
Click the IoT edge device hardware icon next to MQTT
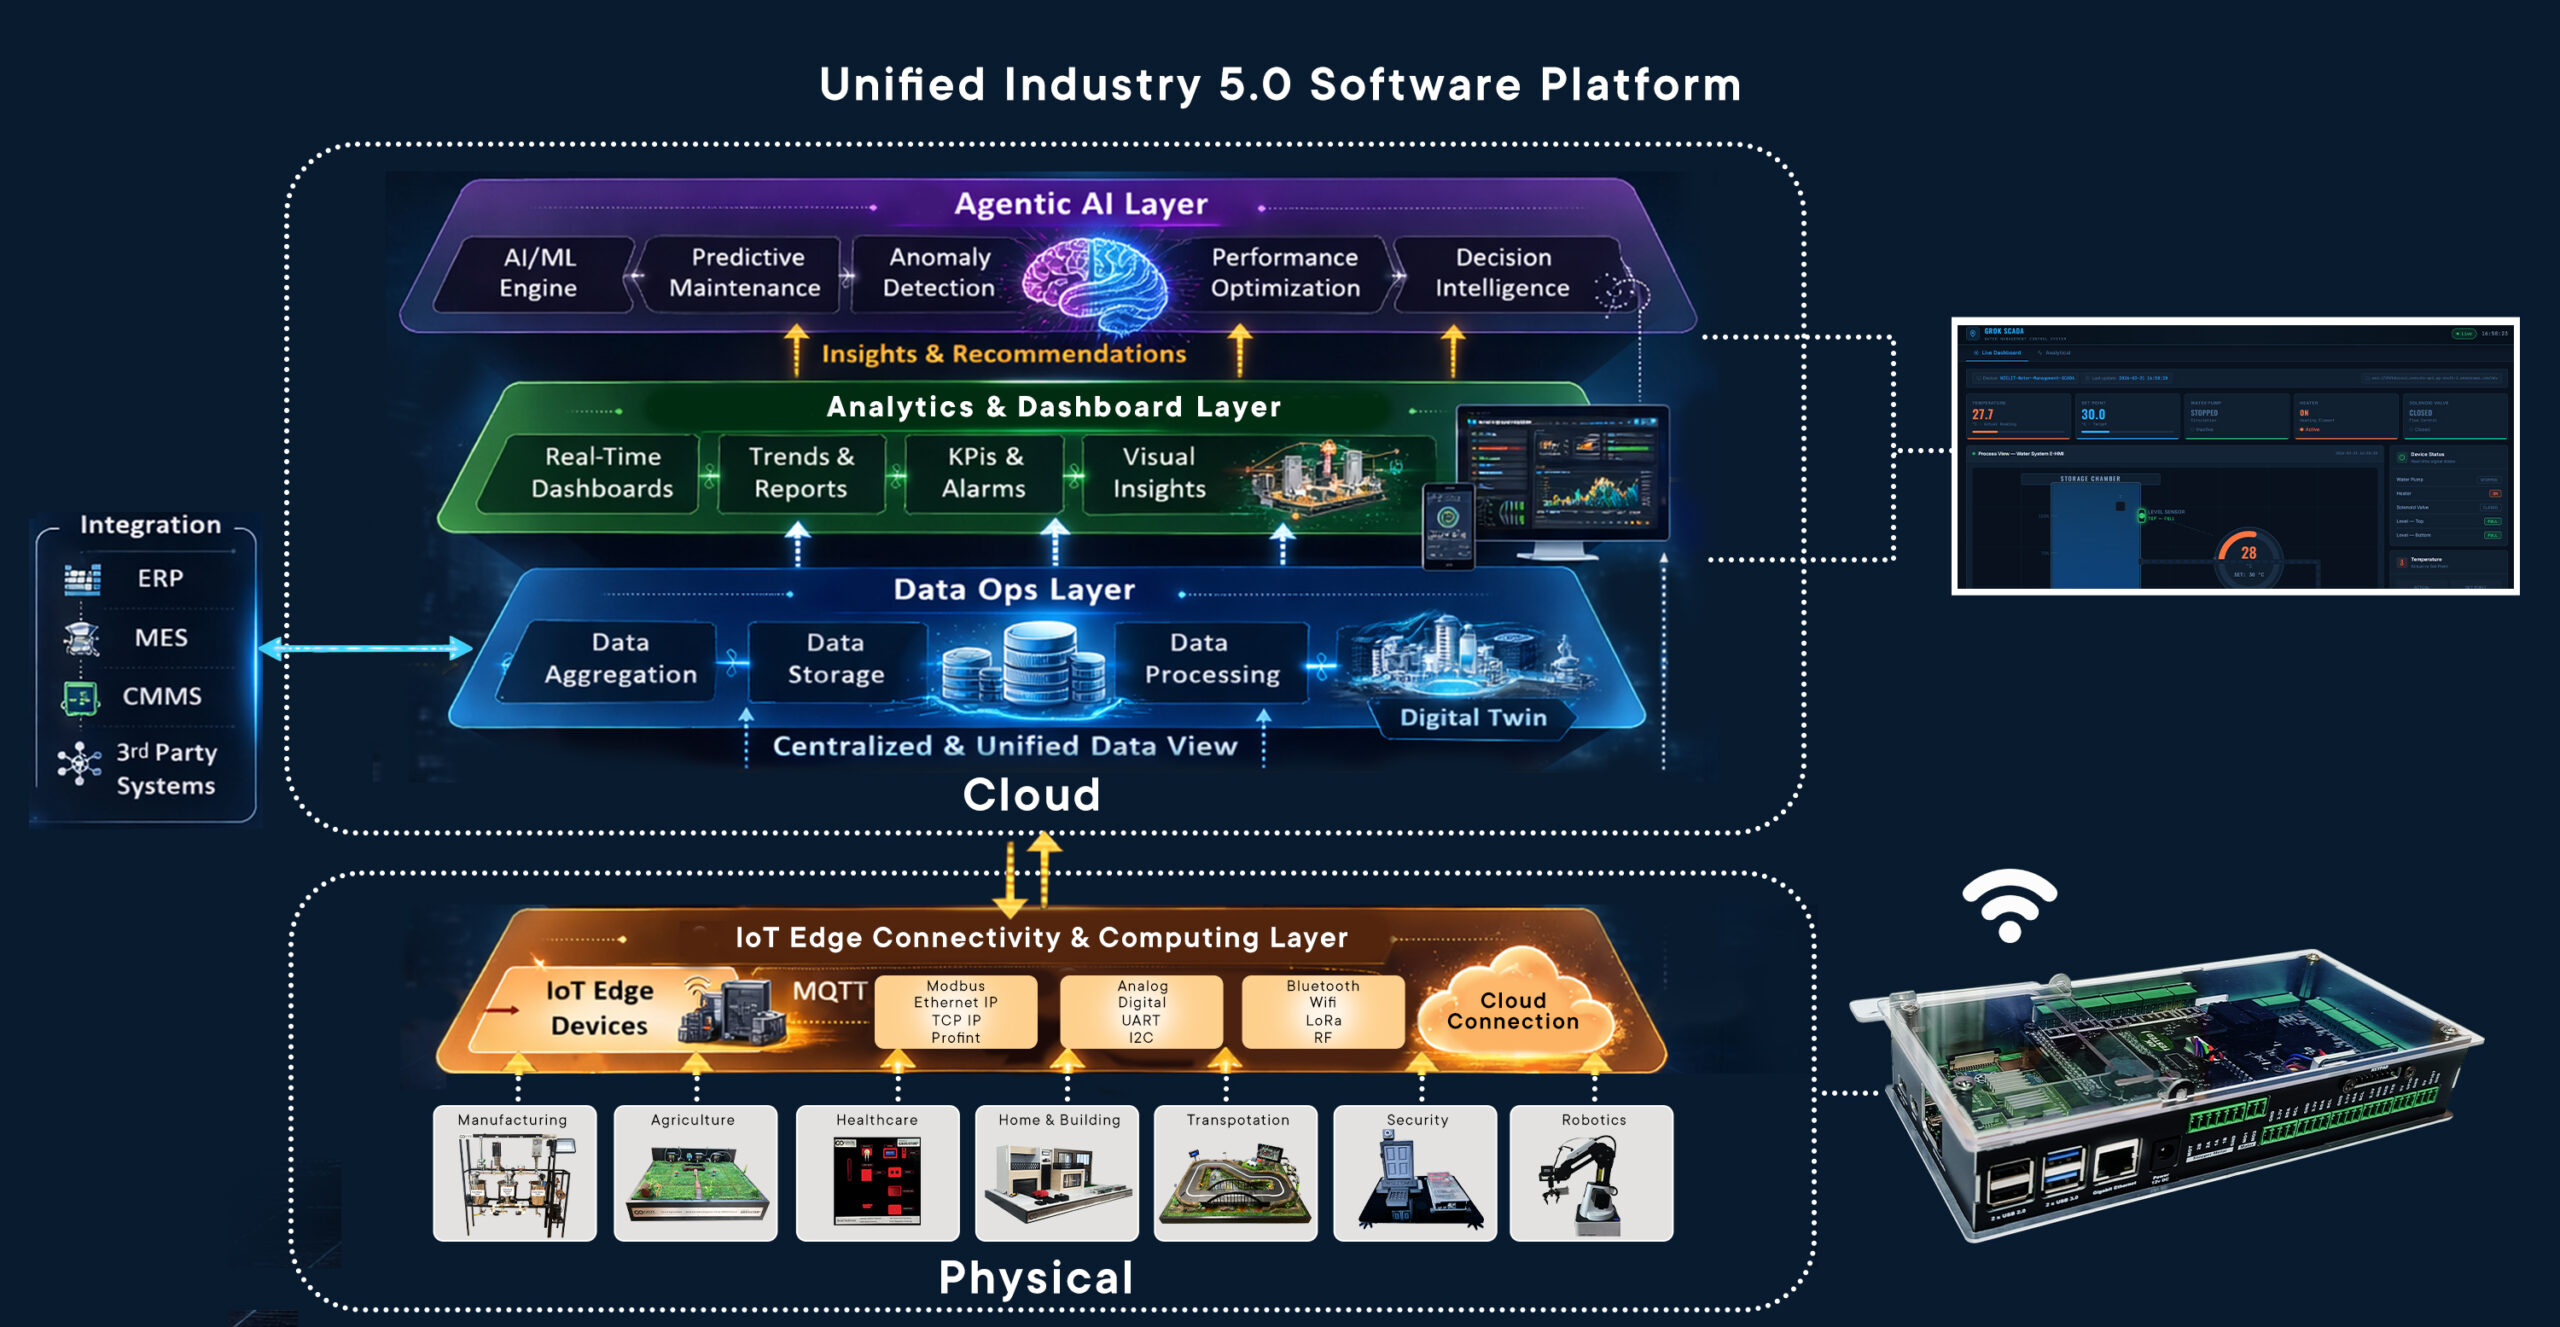click(732, 1011)
